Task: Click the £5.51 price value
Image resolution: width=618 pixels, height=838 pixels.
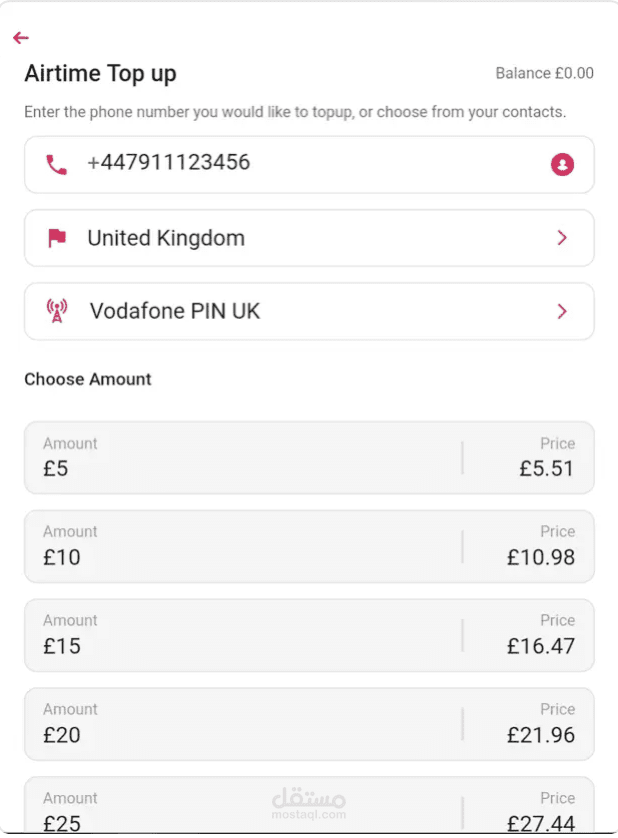Action: 546,468
